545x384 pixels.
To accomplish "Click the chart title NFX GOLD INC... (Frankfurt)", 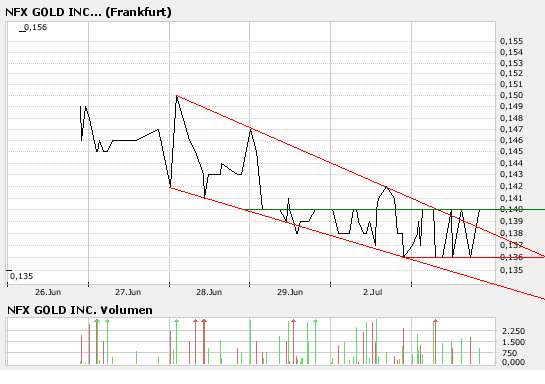I will [88, 12].
